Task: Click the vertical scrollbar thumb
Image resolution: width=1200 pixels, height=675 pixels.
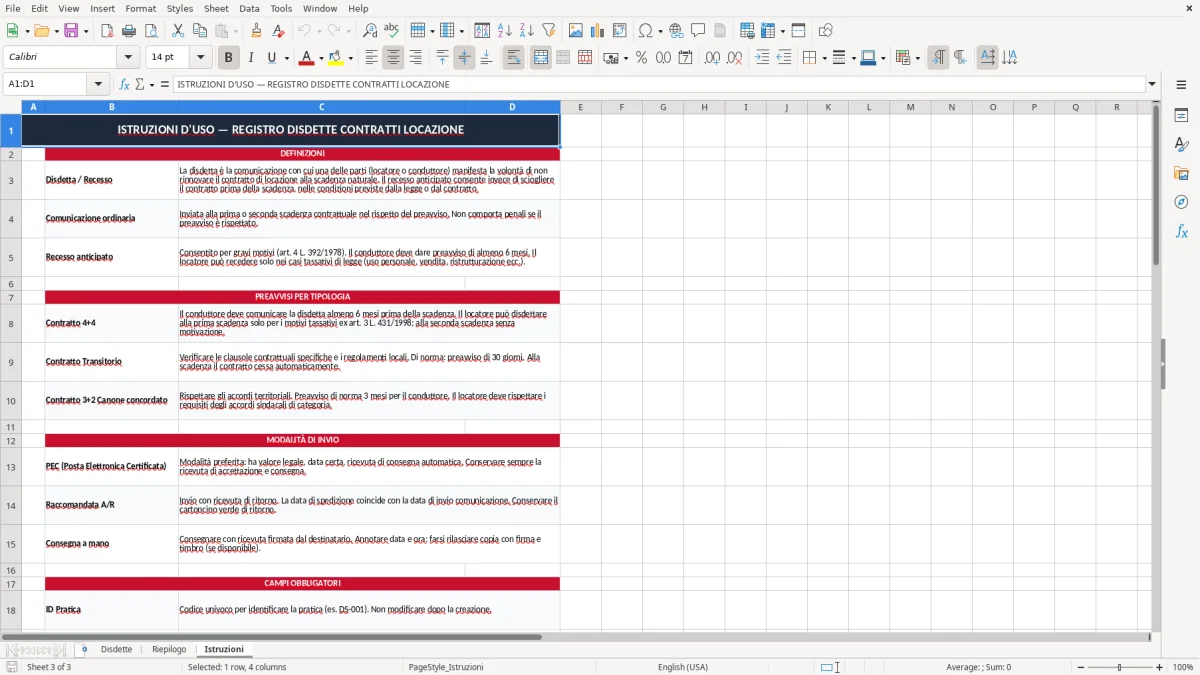Action: (x=1156, y=185)
